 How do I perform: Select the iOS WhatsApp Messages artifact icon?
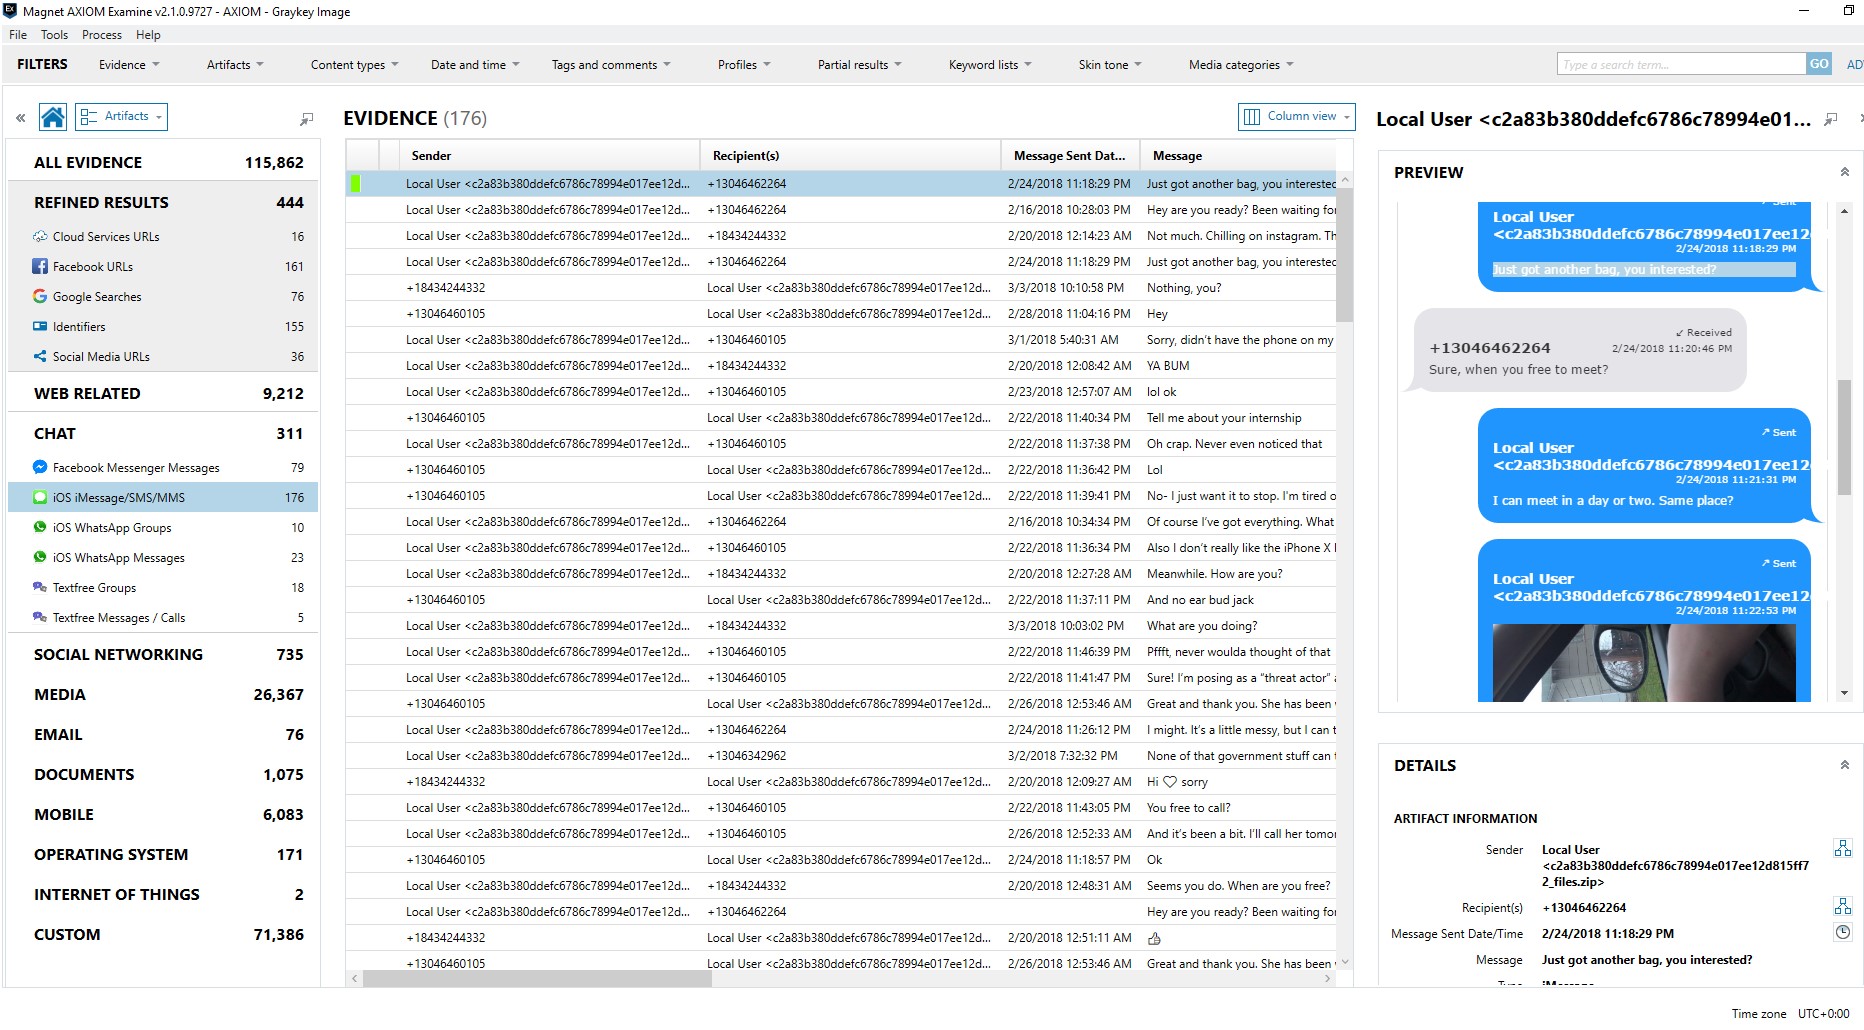click(39, 557)
